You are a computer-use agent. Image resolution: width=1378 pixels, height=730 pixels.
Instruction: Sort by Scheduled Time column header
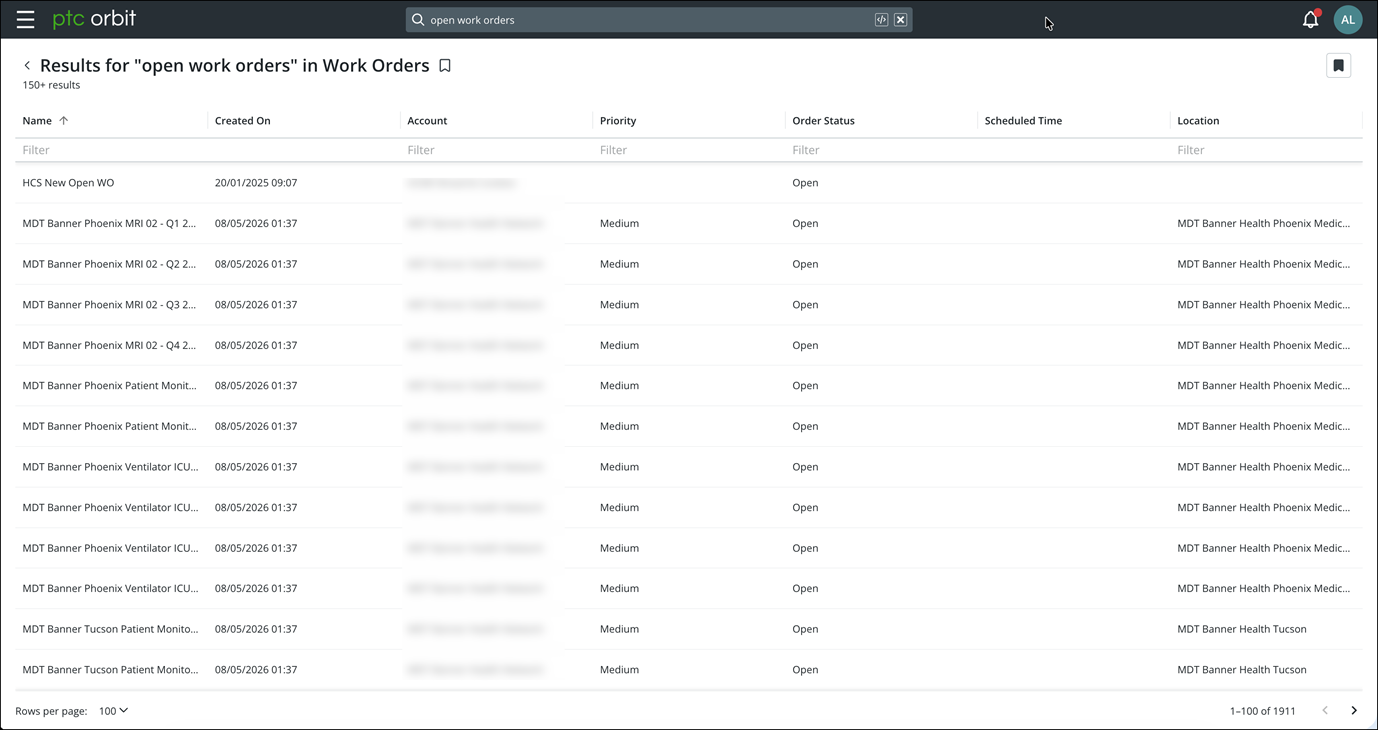click(1023, 121)
